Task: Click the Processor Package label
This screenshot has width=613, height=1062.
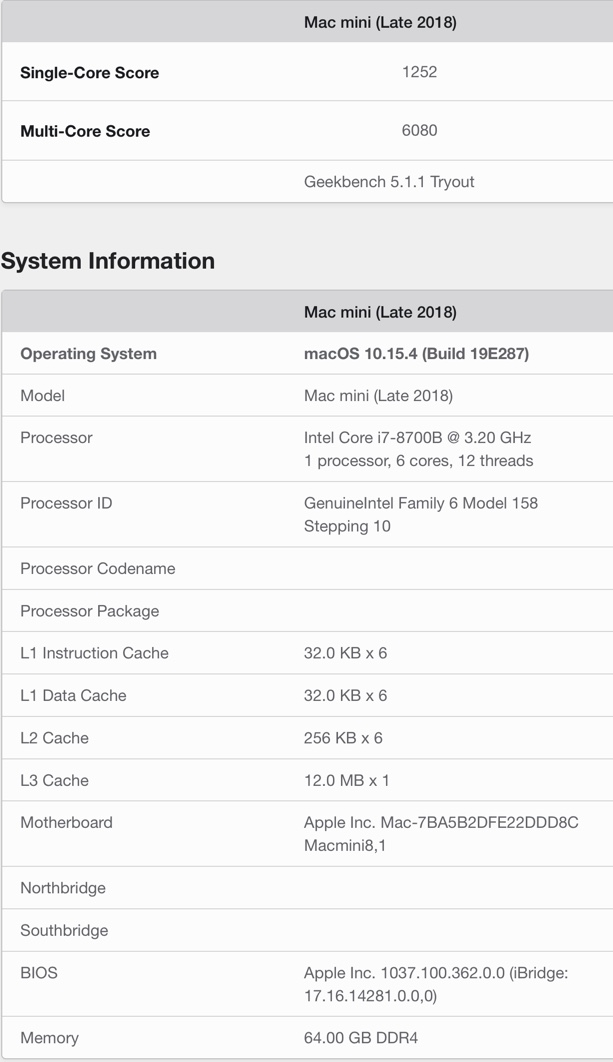Action: click(x=89, y=611)
